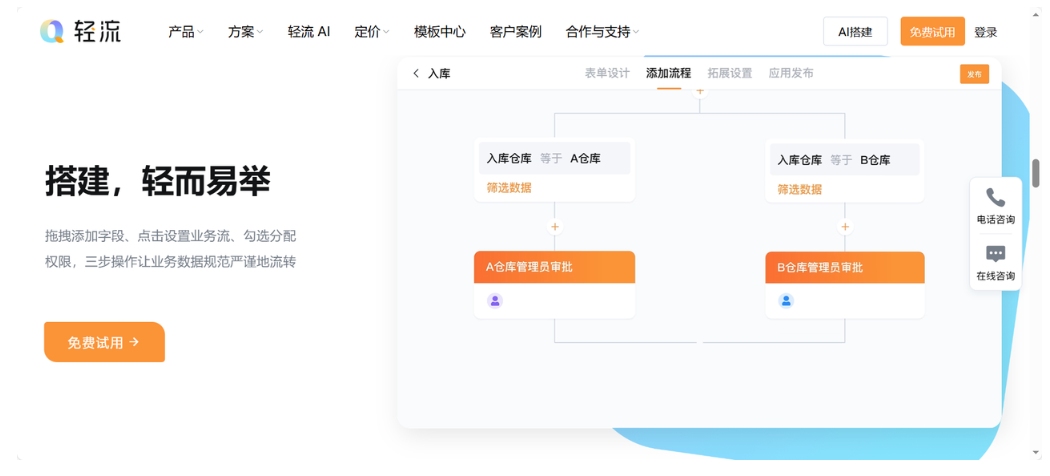Click the back arrow next to 入库
Screen dimensions: 1050x476
pyautogui.click(x=416, y=74)
